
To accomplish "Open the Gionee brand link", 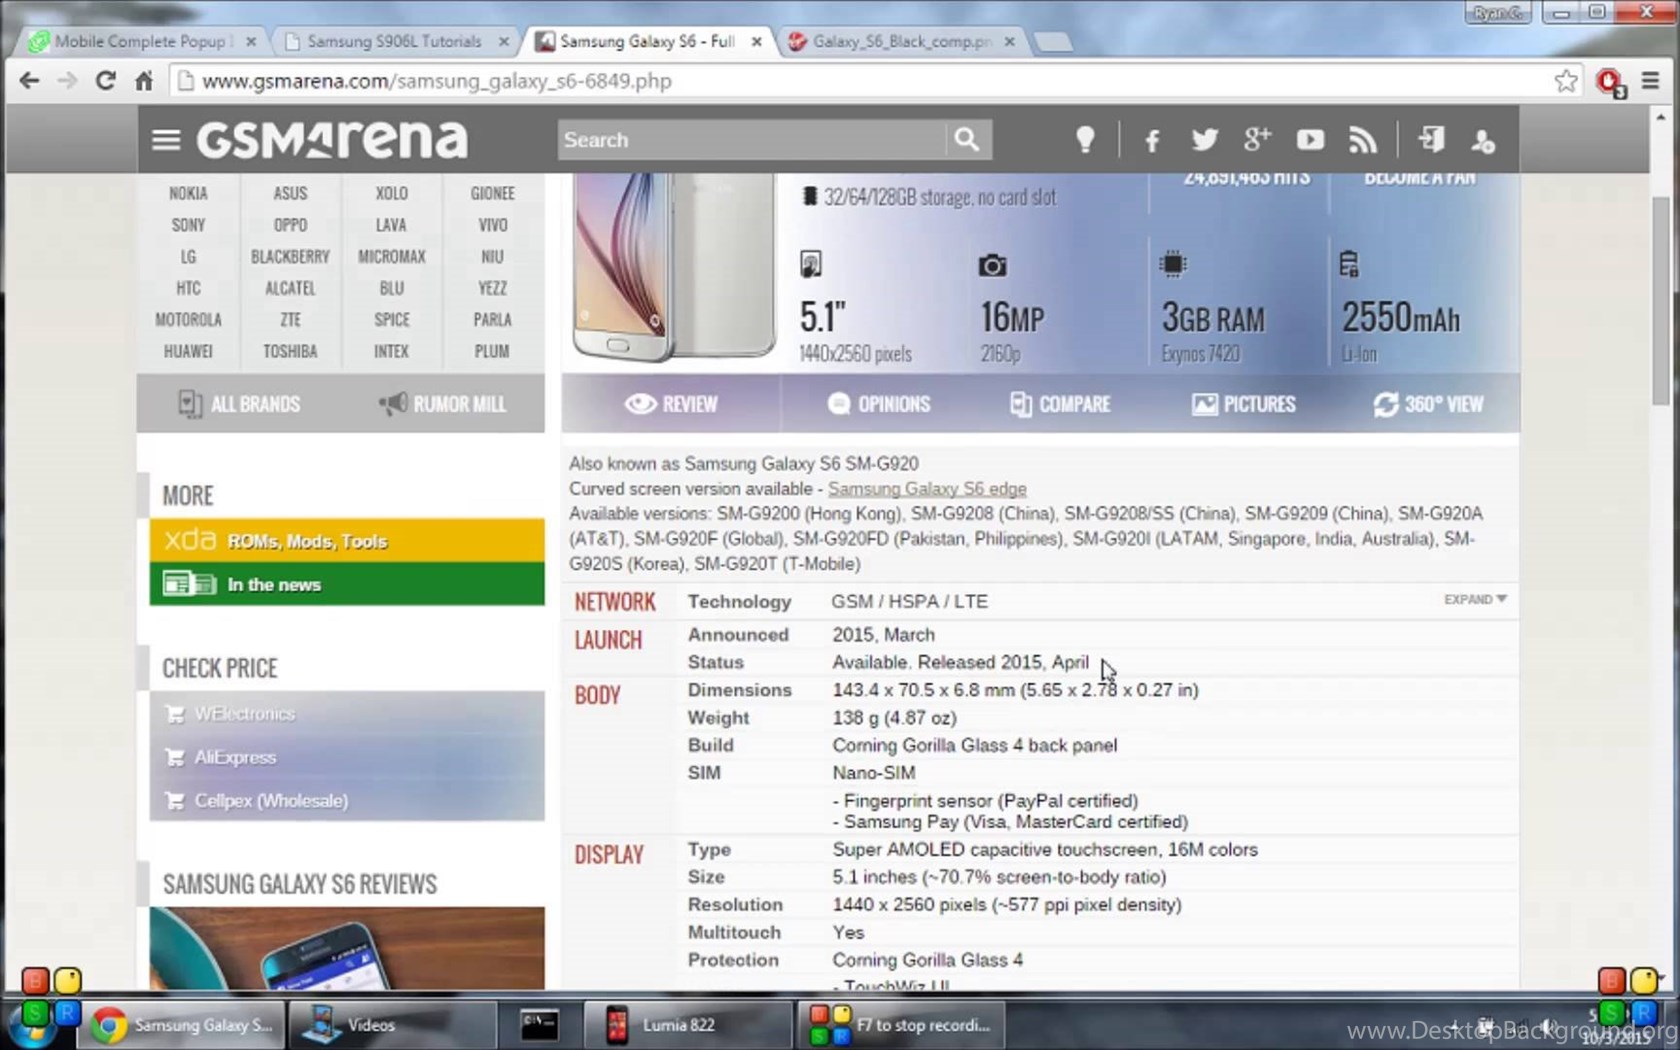I will click(493, 193).
